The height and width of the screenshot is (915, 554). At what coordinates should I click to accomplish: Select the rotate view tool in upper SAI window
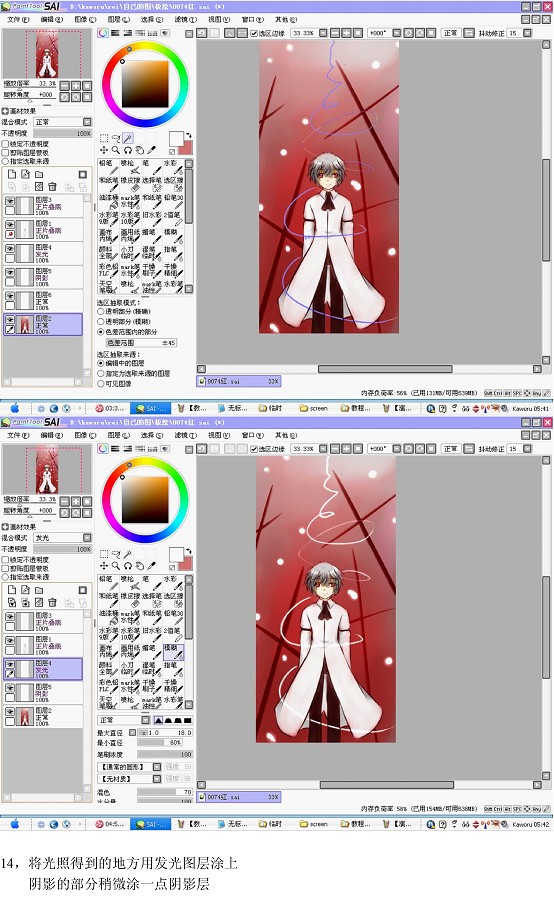coord(128,150)
